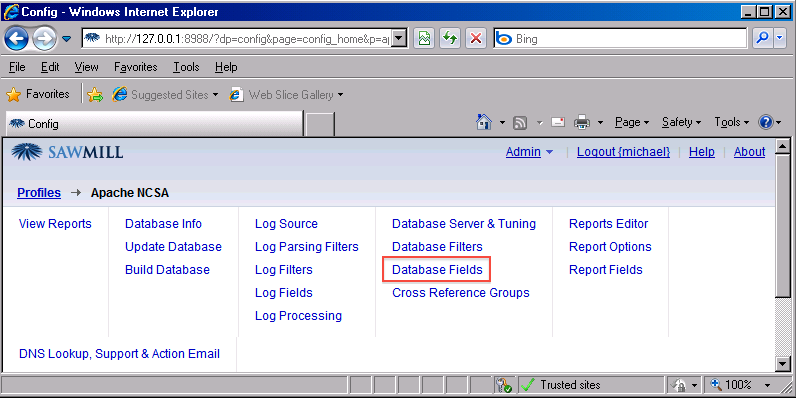Click the Compatibility View icon
Screen dimensions: 796x398
coord(424,39)
